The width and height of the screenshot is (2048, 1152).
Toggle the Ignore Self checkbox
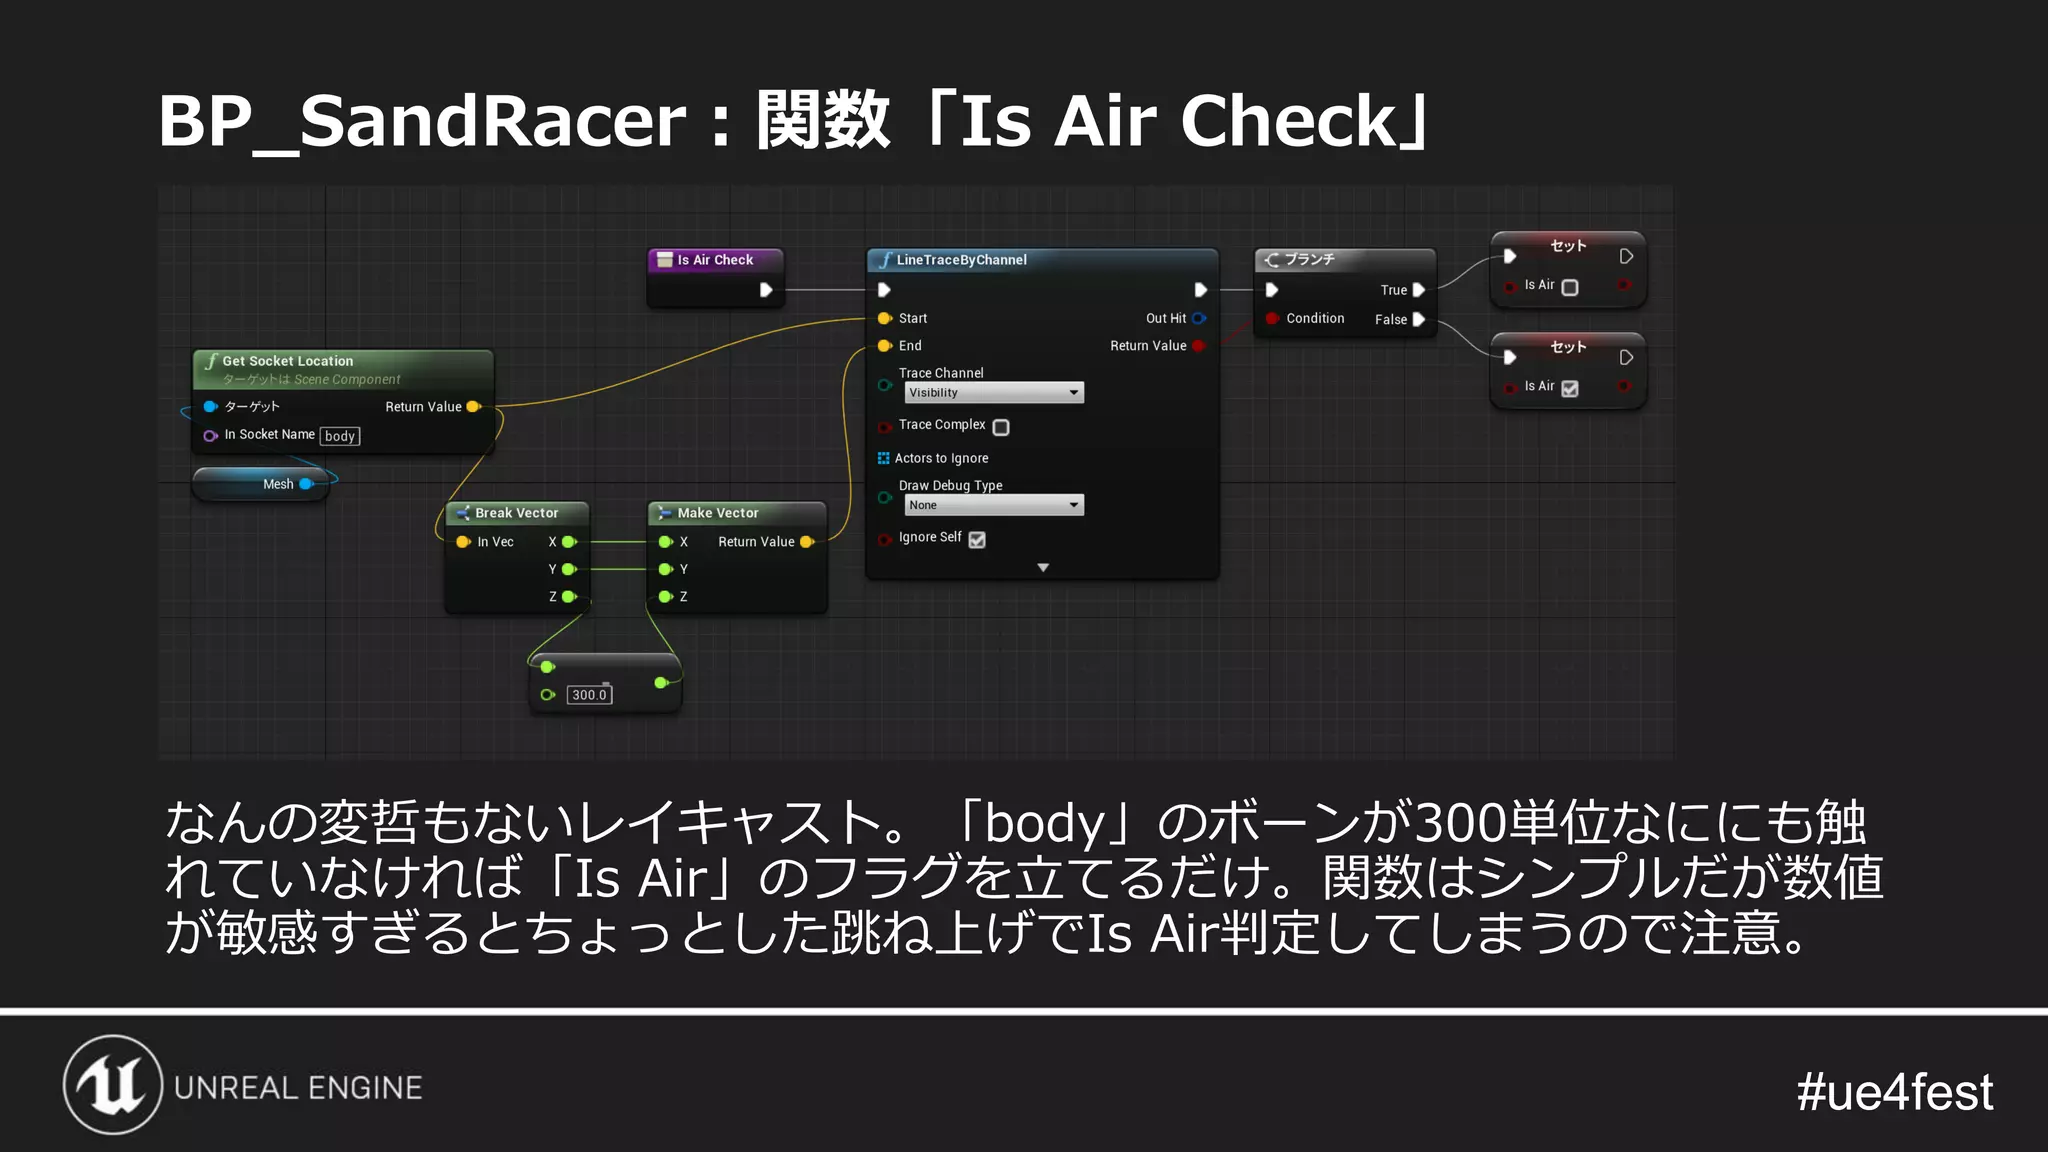pos(977,540)
